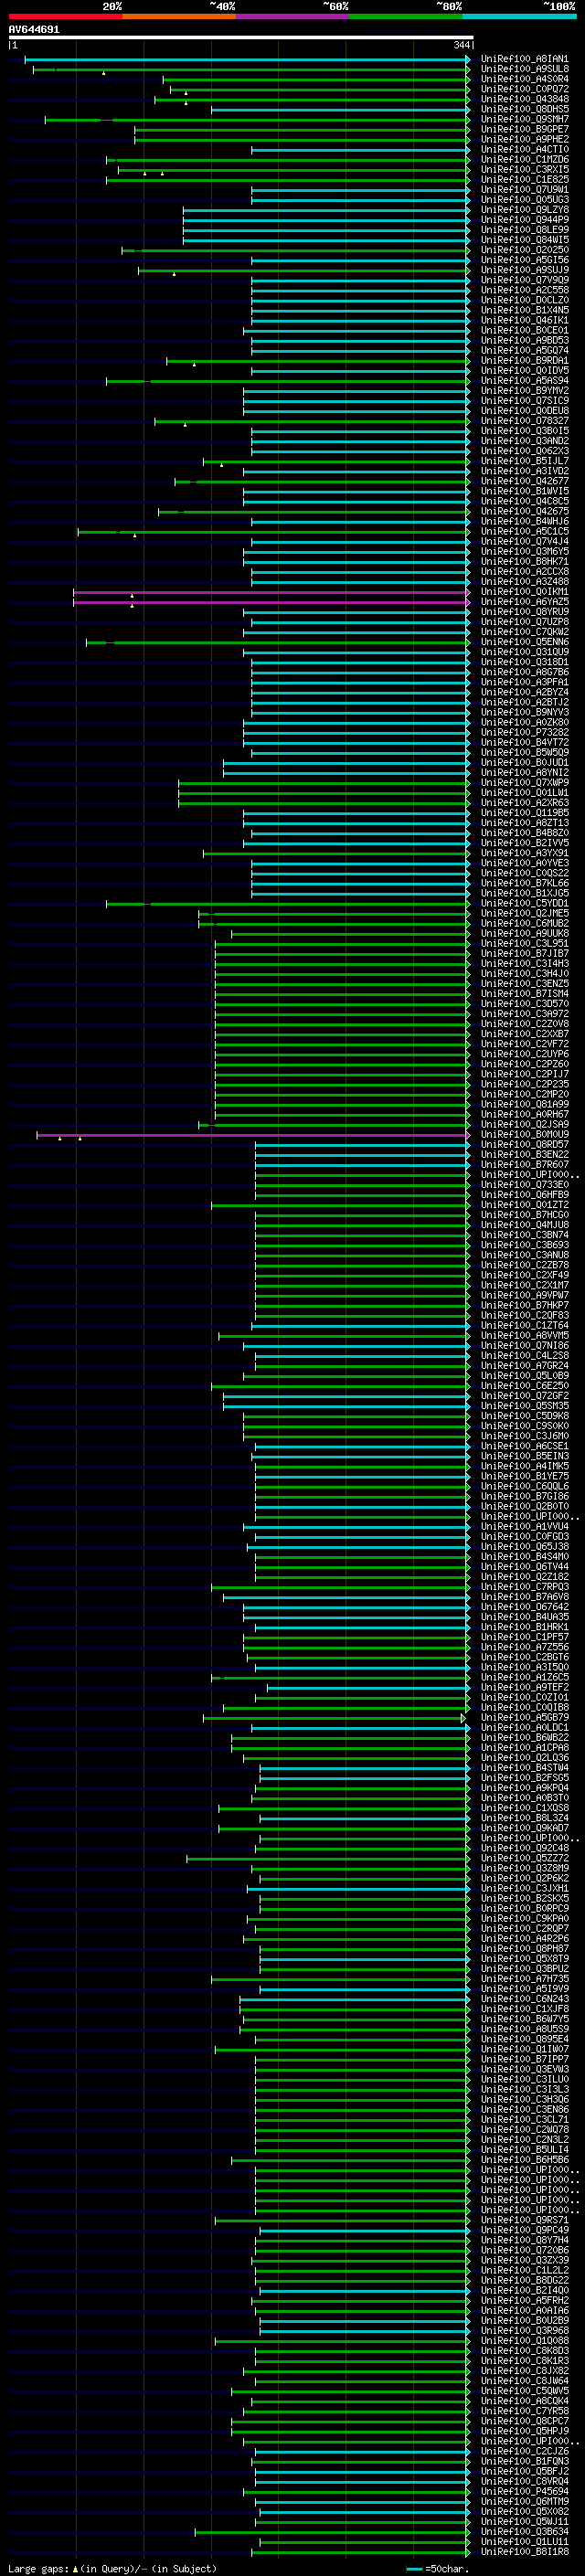
Task: Open hit UniRef100_A4S0R4
Action: coord(524,79)
